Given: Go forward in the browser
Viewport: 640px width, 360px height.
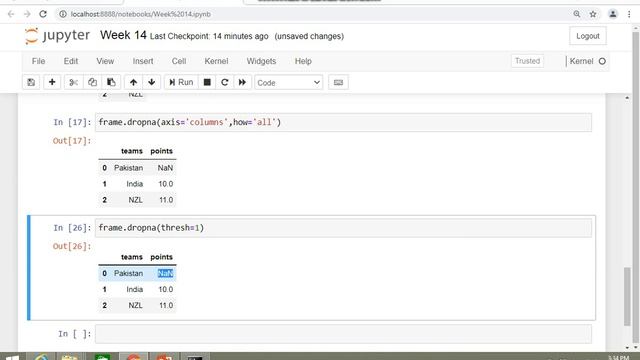Looking at the screenshot, I should 27,14.
